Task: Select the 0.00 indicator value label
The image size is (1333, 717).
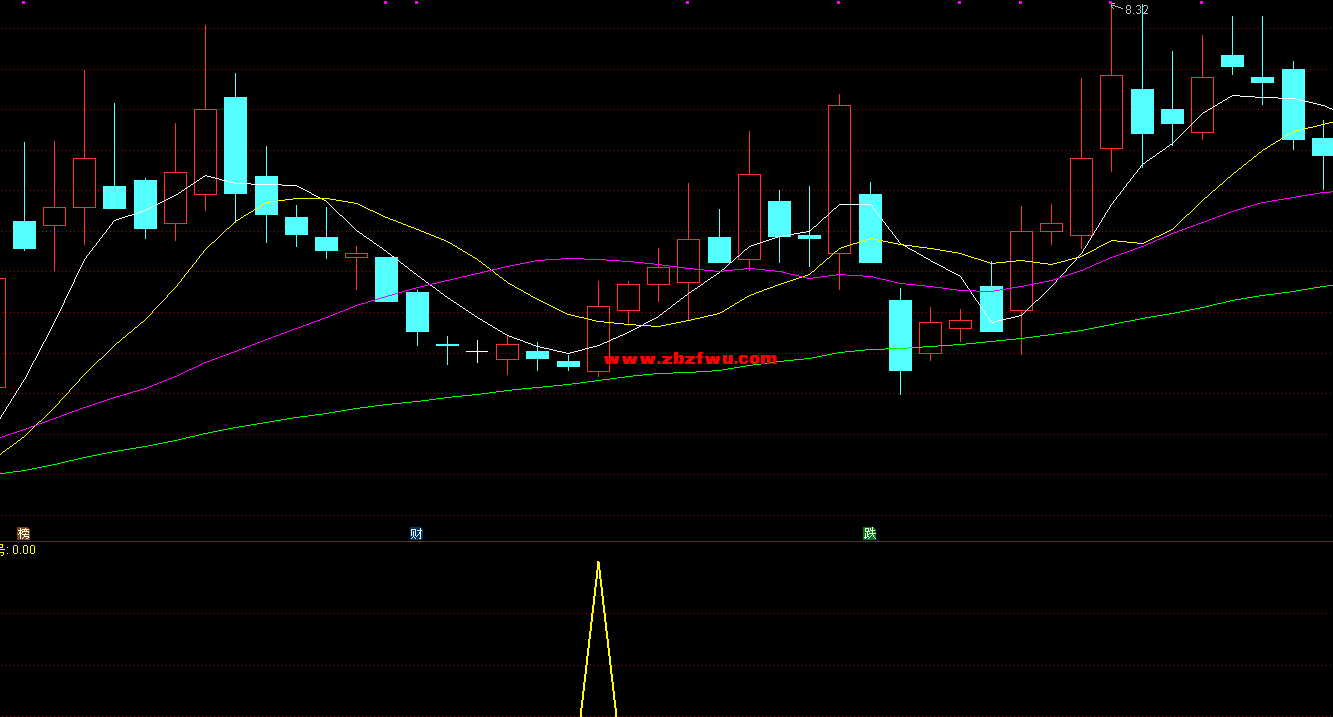Action: pyautogui.click(x=23, y=549)
